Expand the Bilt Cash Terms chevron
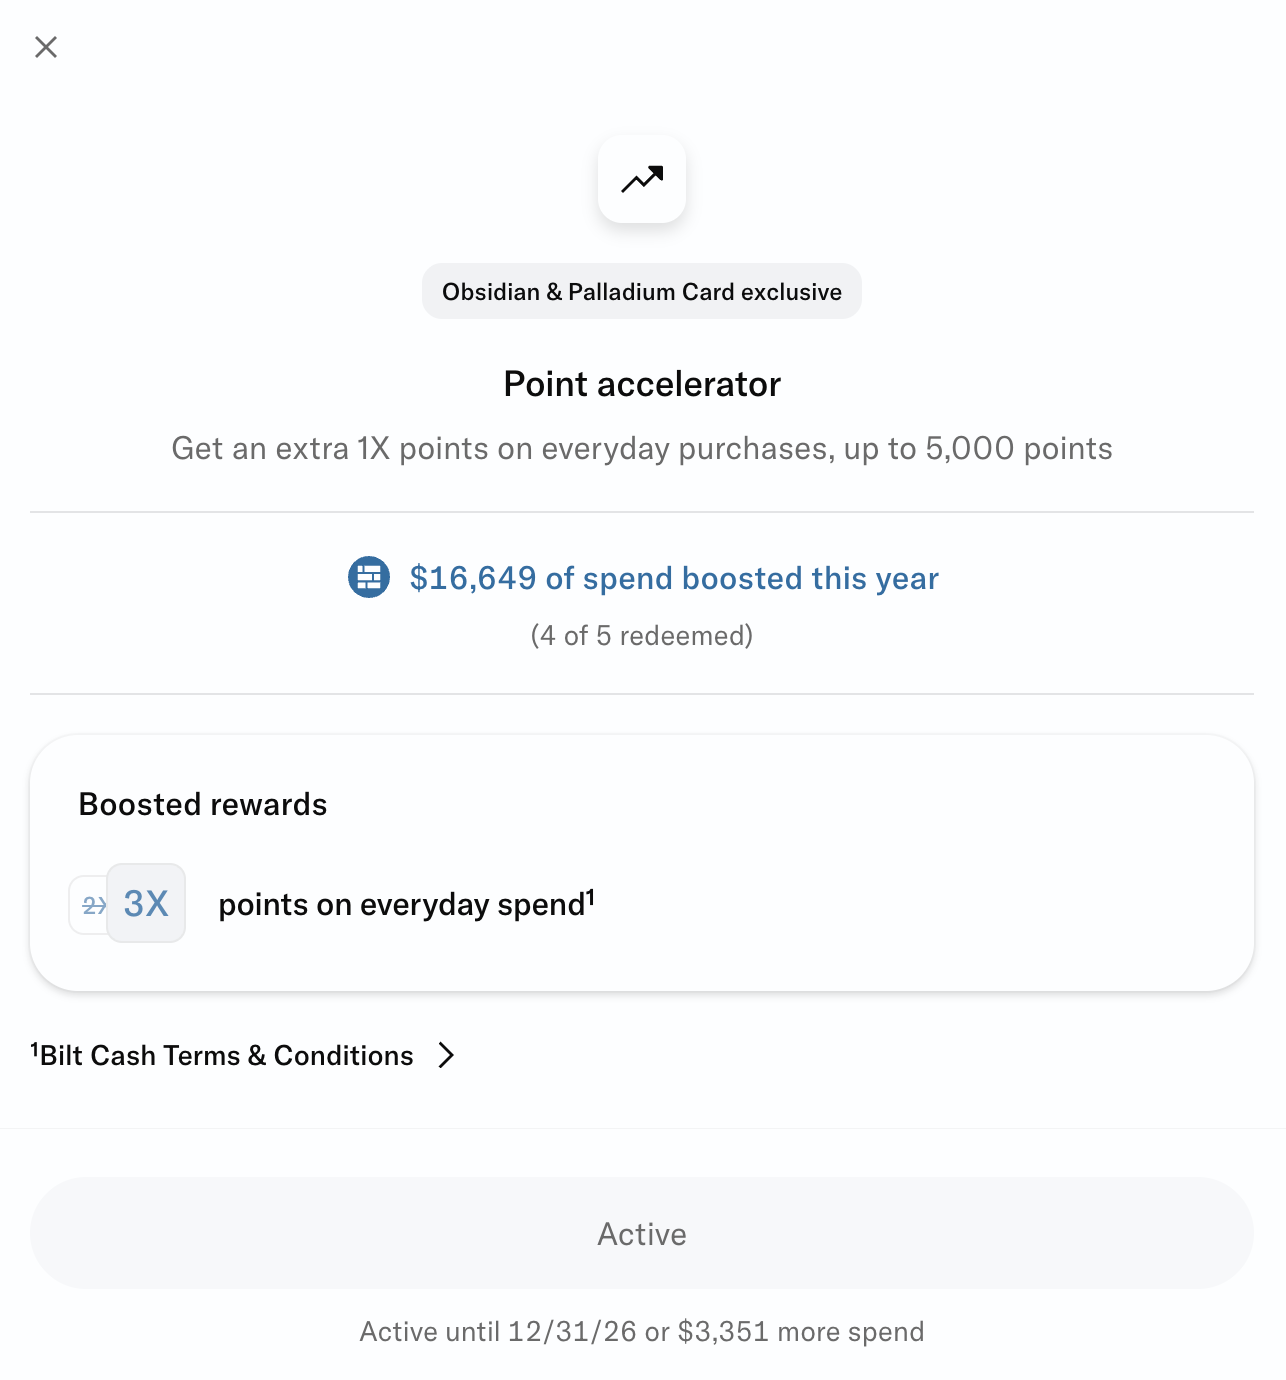This screenshot has width=1286, height=1380. pos(447,1055)
